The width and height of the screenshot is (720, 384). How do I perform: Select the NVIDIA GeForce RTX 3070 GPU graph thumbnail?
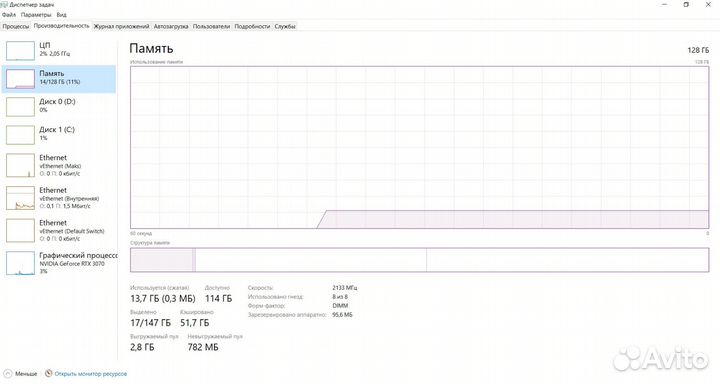click(20, 263)
